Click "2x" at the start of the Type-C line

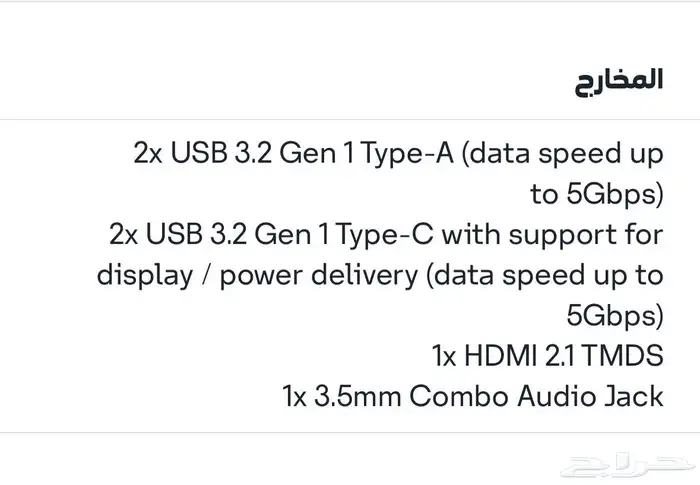(125, 235)
